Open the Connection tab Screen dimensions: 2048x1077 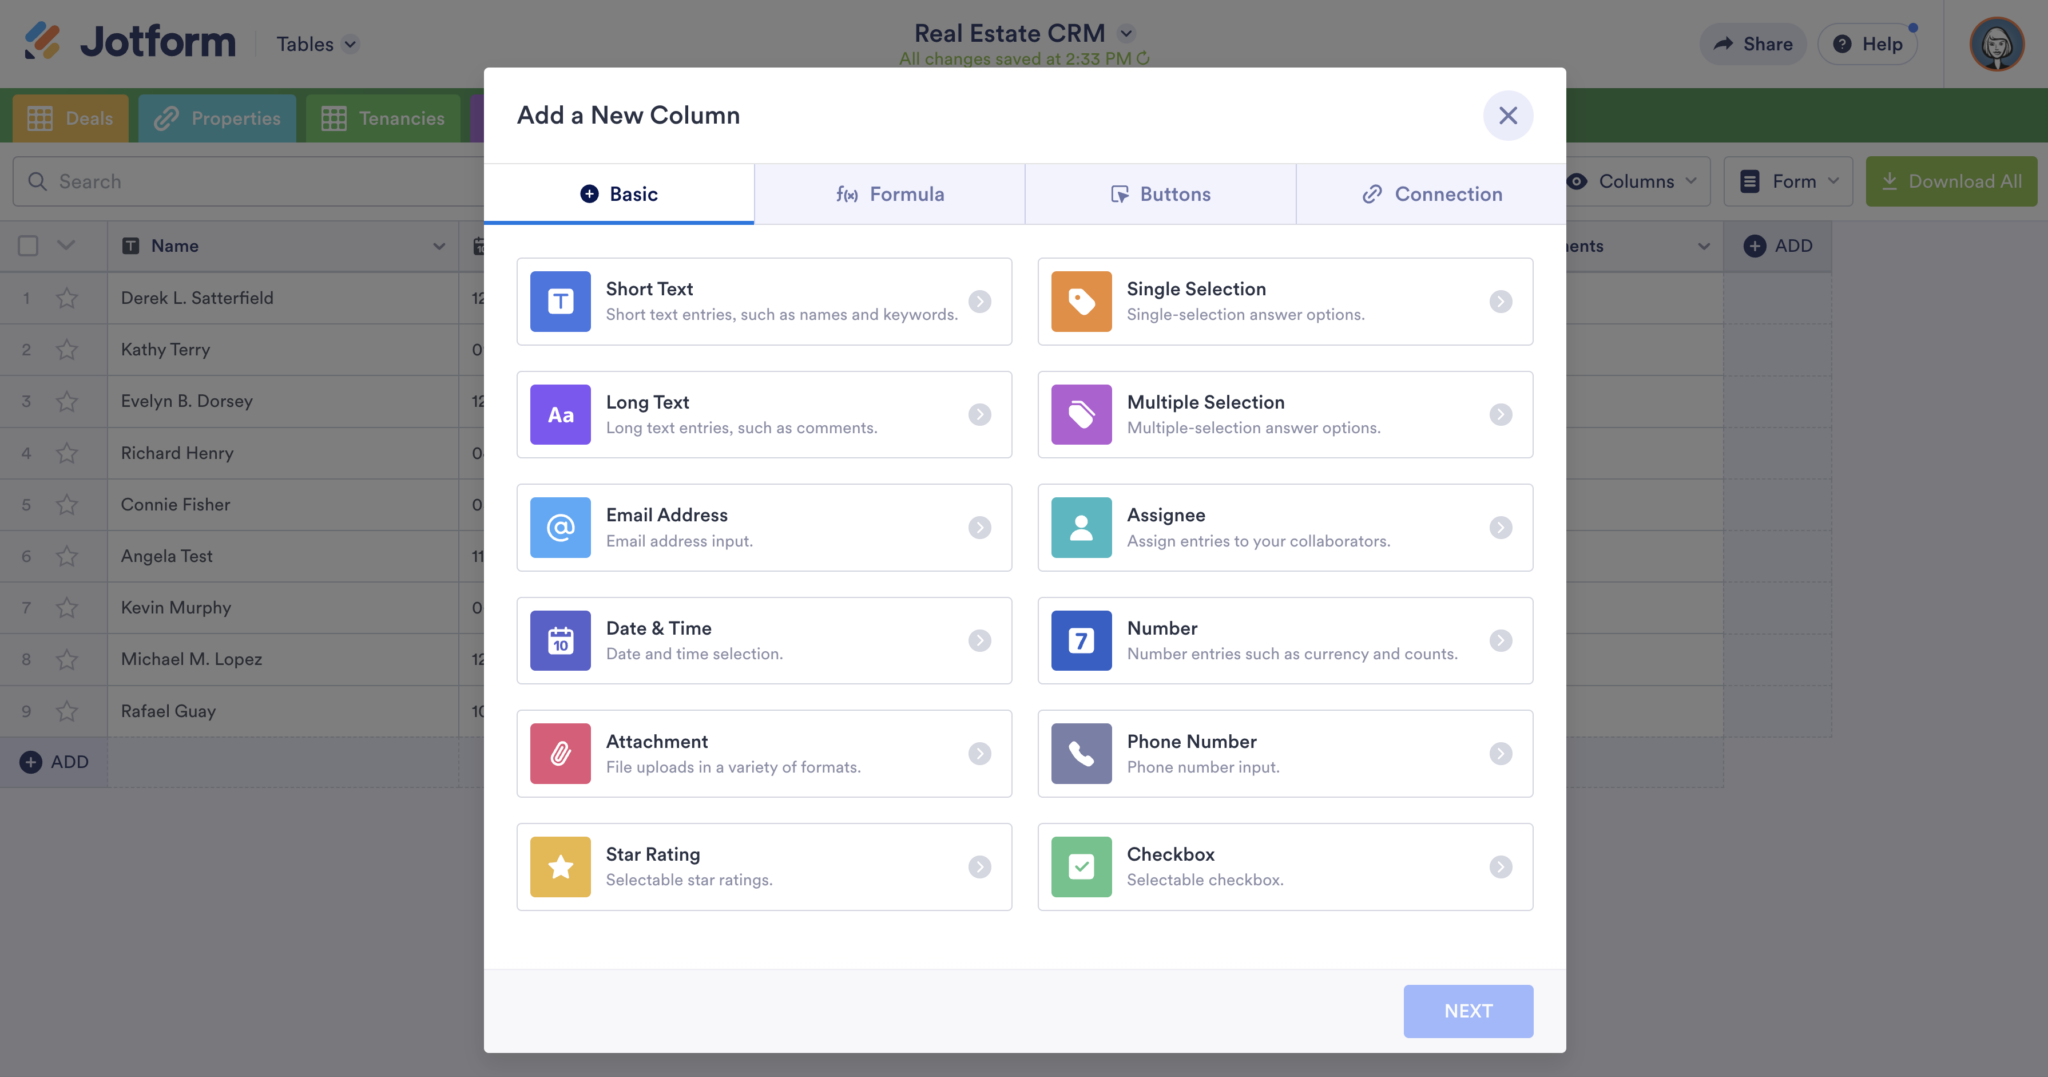(1431, 193)
